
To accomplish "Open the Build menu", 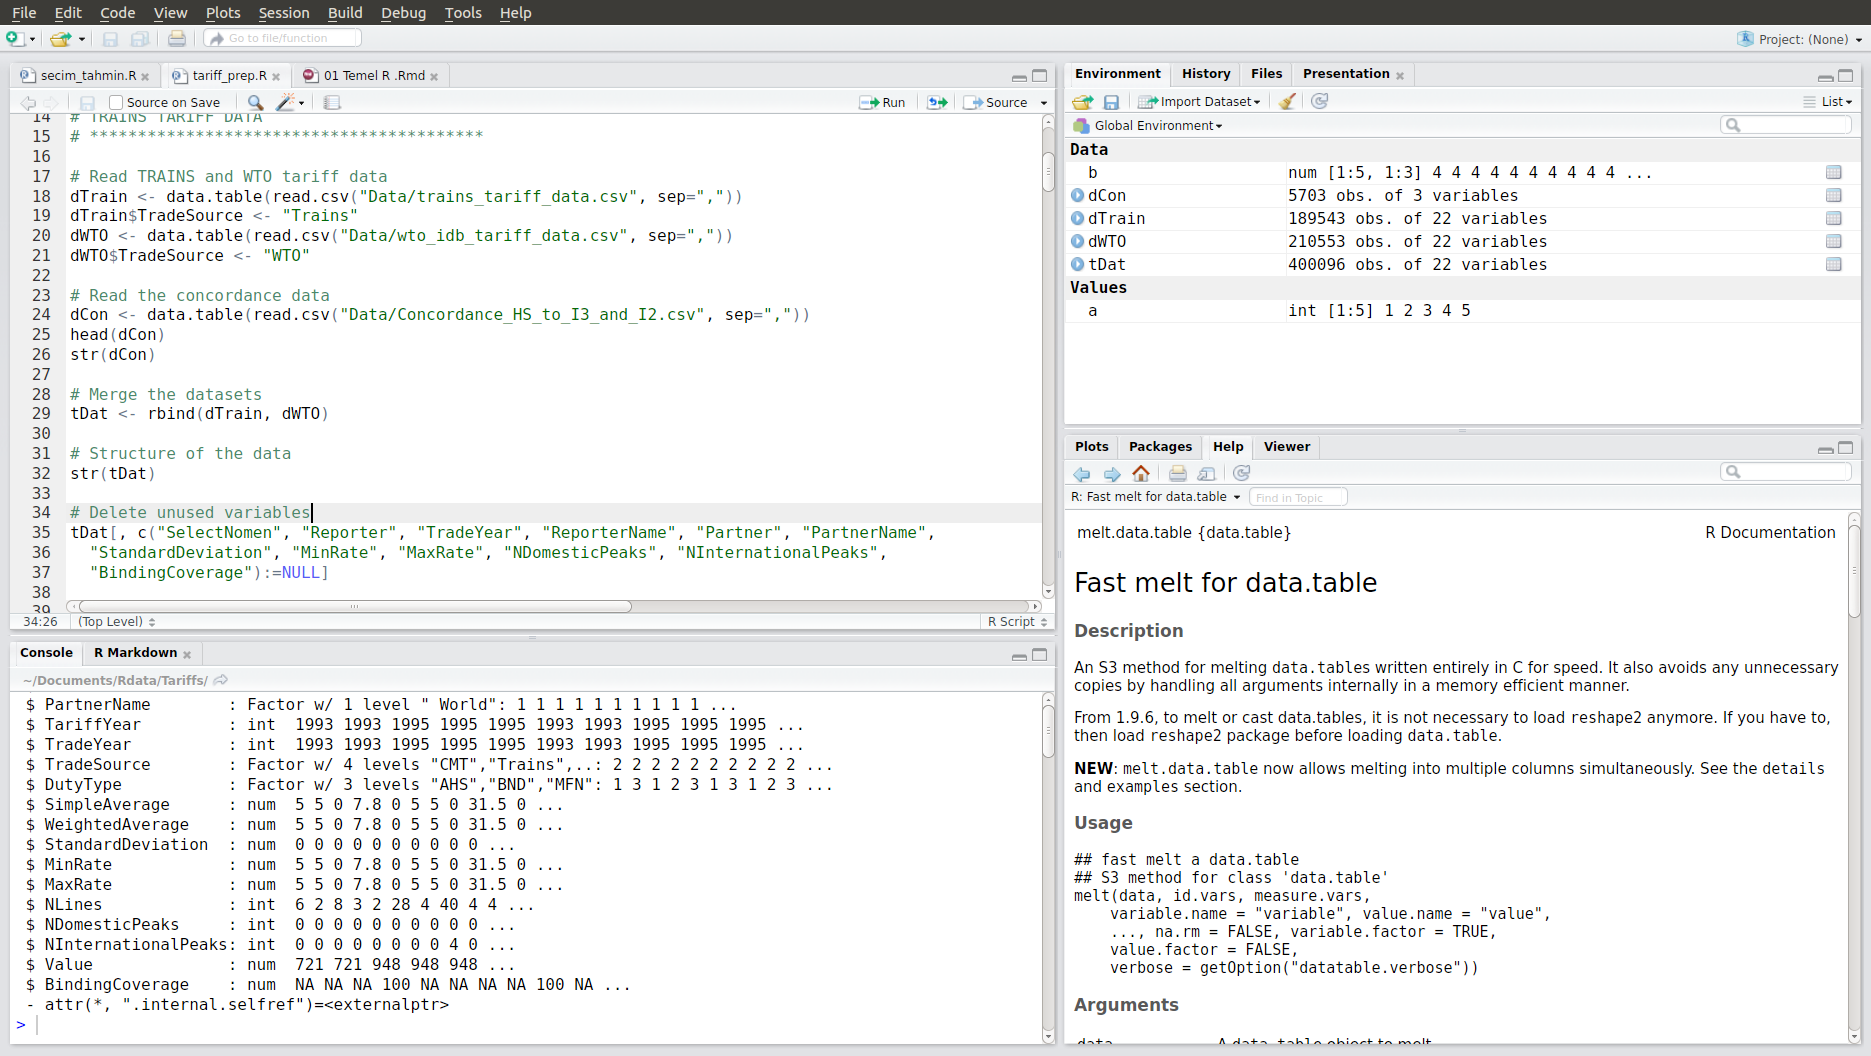I will pyautogui.click(x=345, y=13).
